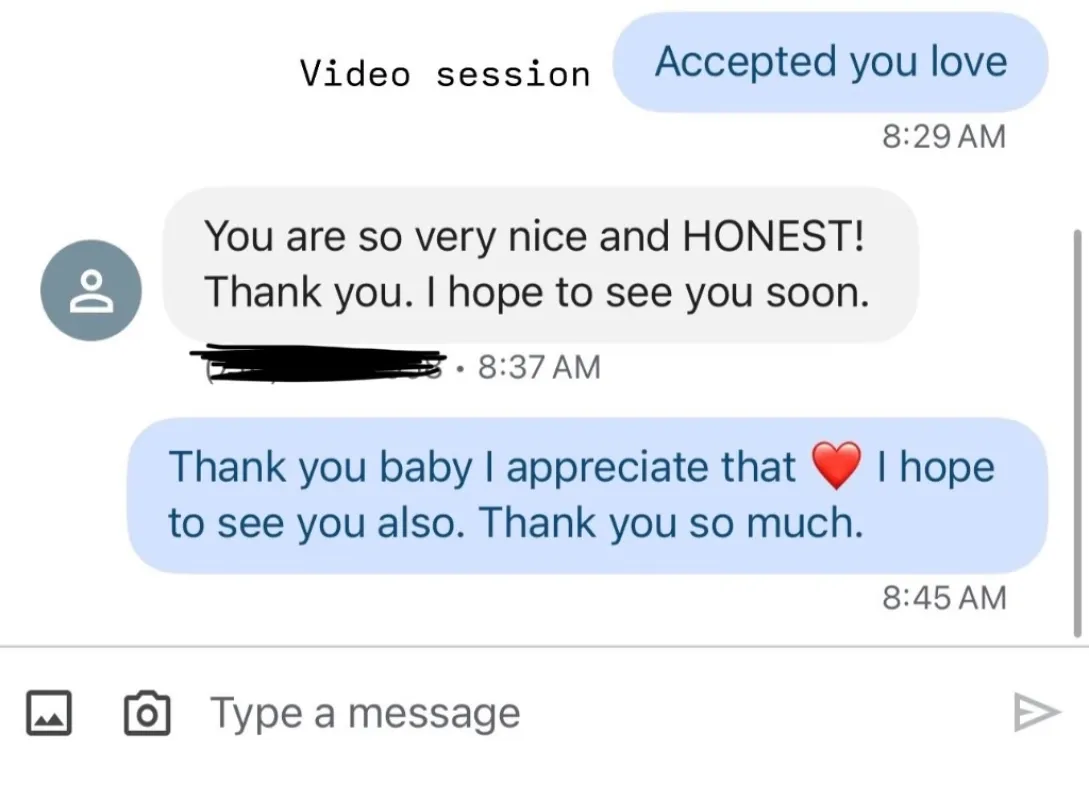Open the image gallery attachment icon
Image resolution: width=1089 pixels, height=800 pixels.
click(x=48, y=713)
